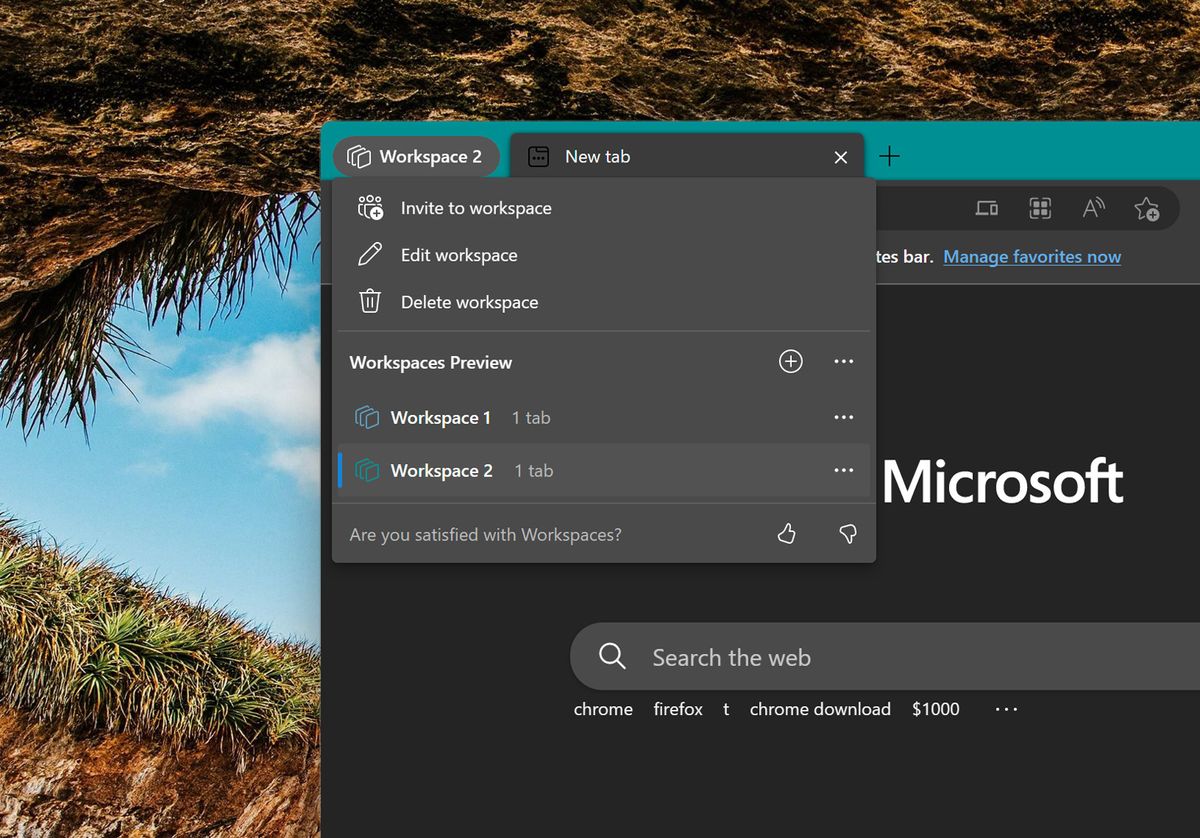Image resolution: width=1200 pixels, height=838 pixels.
Task: Open a new browser tab
Action: tap(889, 156)
